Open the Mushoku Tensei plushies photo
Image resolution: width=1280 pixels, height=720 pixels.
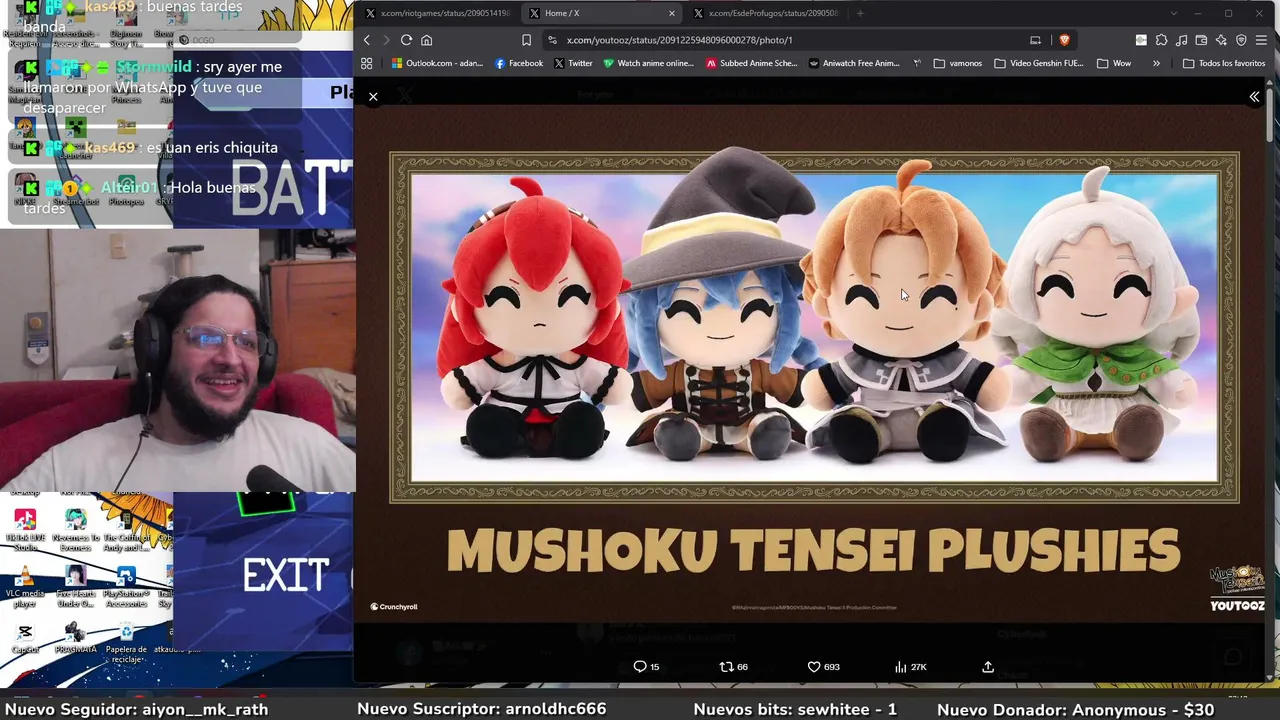[814, 366]
